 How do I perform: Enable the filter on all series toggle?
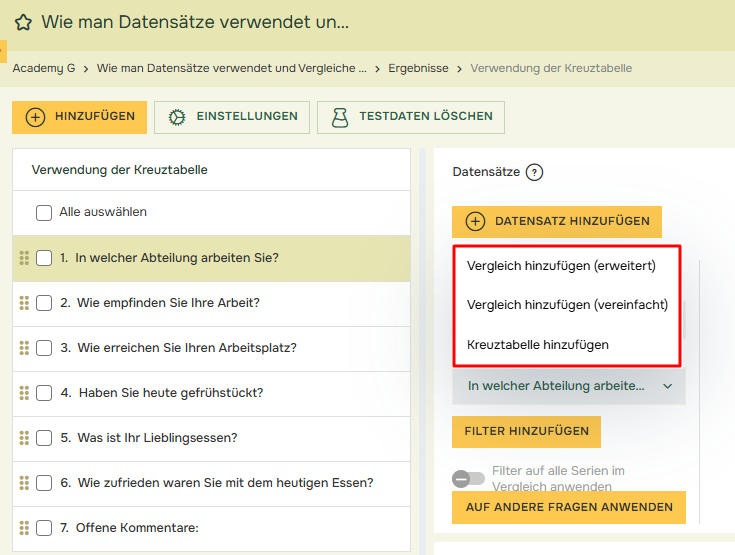click(468, 479)
